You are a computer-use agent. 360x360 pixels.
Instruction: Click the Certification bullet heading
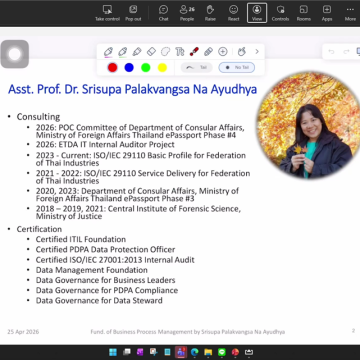pyautogui.click(x=39, y=229)
